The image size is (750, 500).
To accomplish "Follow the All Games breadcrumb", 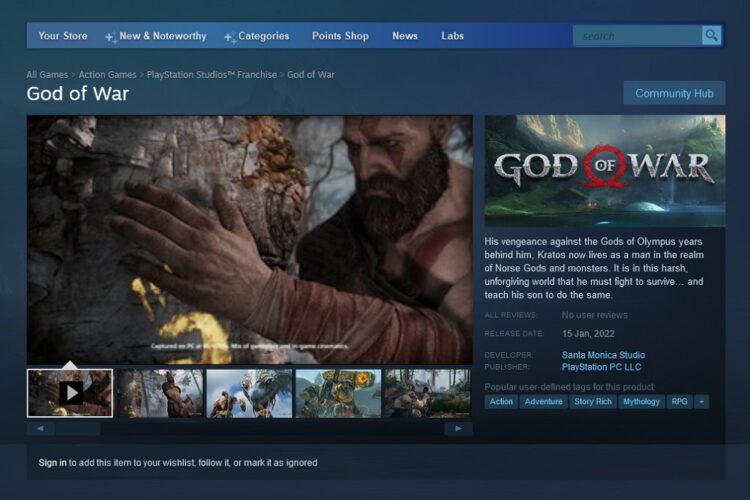I will 47,75.
